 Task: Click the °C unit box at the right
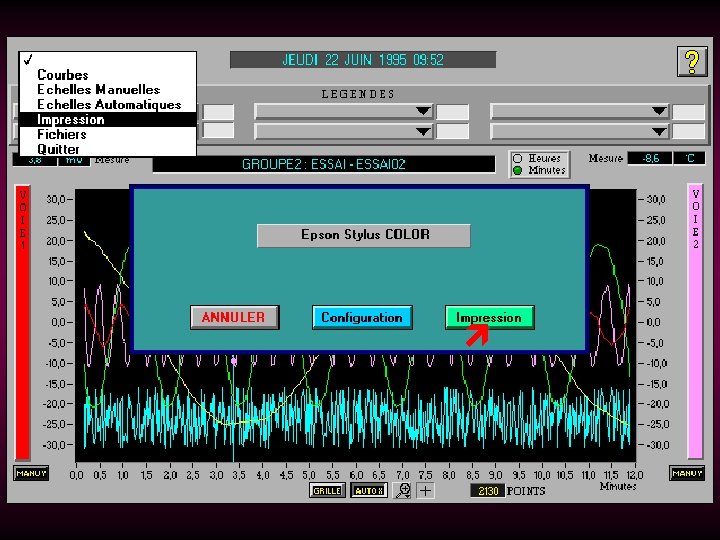click(690, 158)
